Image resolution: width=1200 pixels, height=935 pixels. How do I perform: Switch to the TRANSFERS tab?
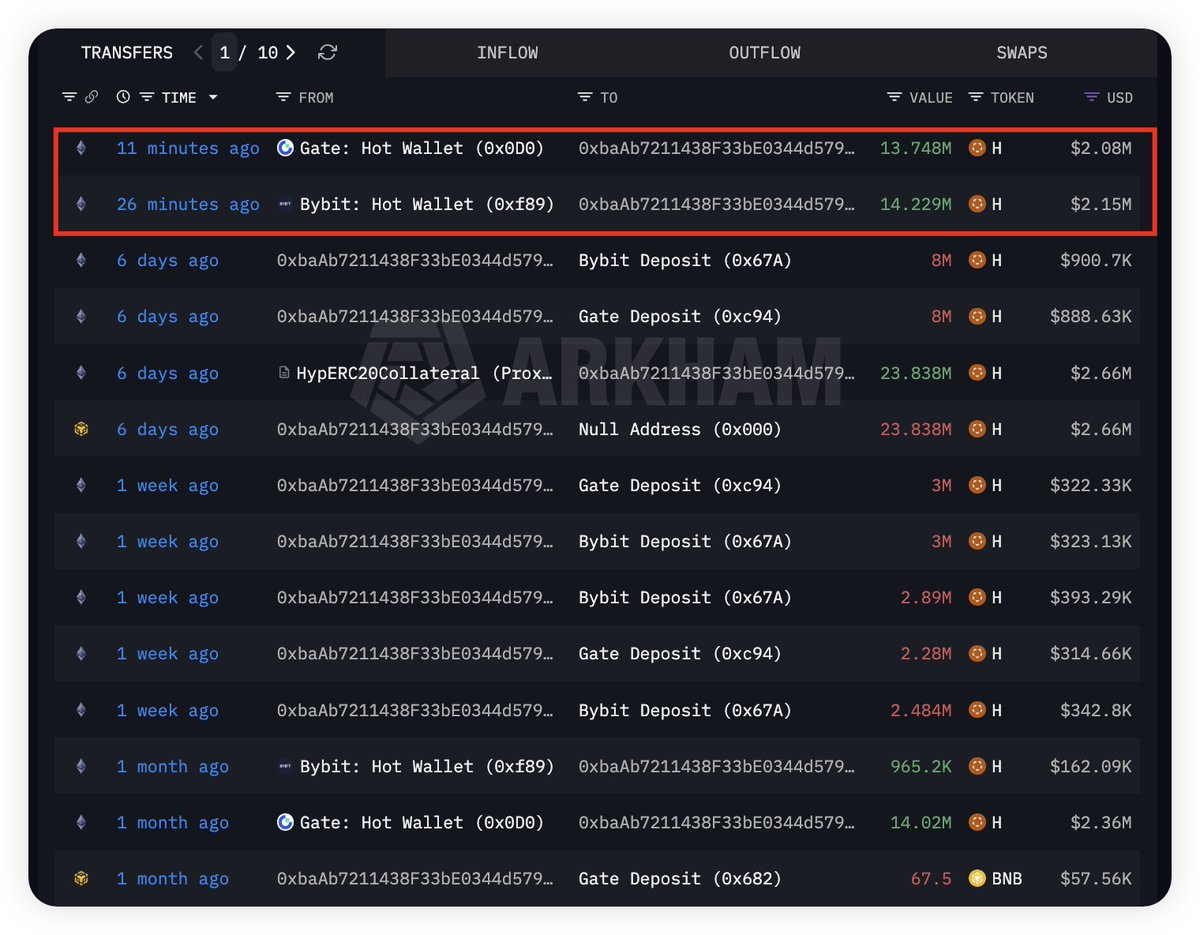tap(127, 52)
